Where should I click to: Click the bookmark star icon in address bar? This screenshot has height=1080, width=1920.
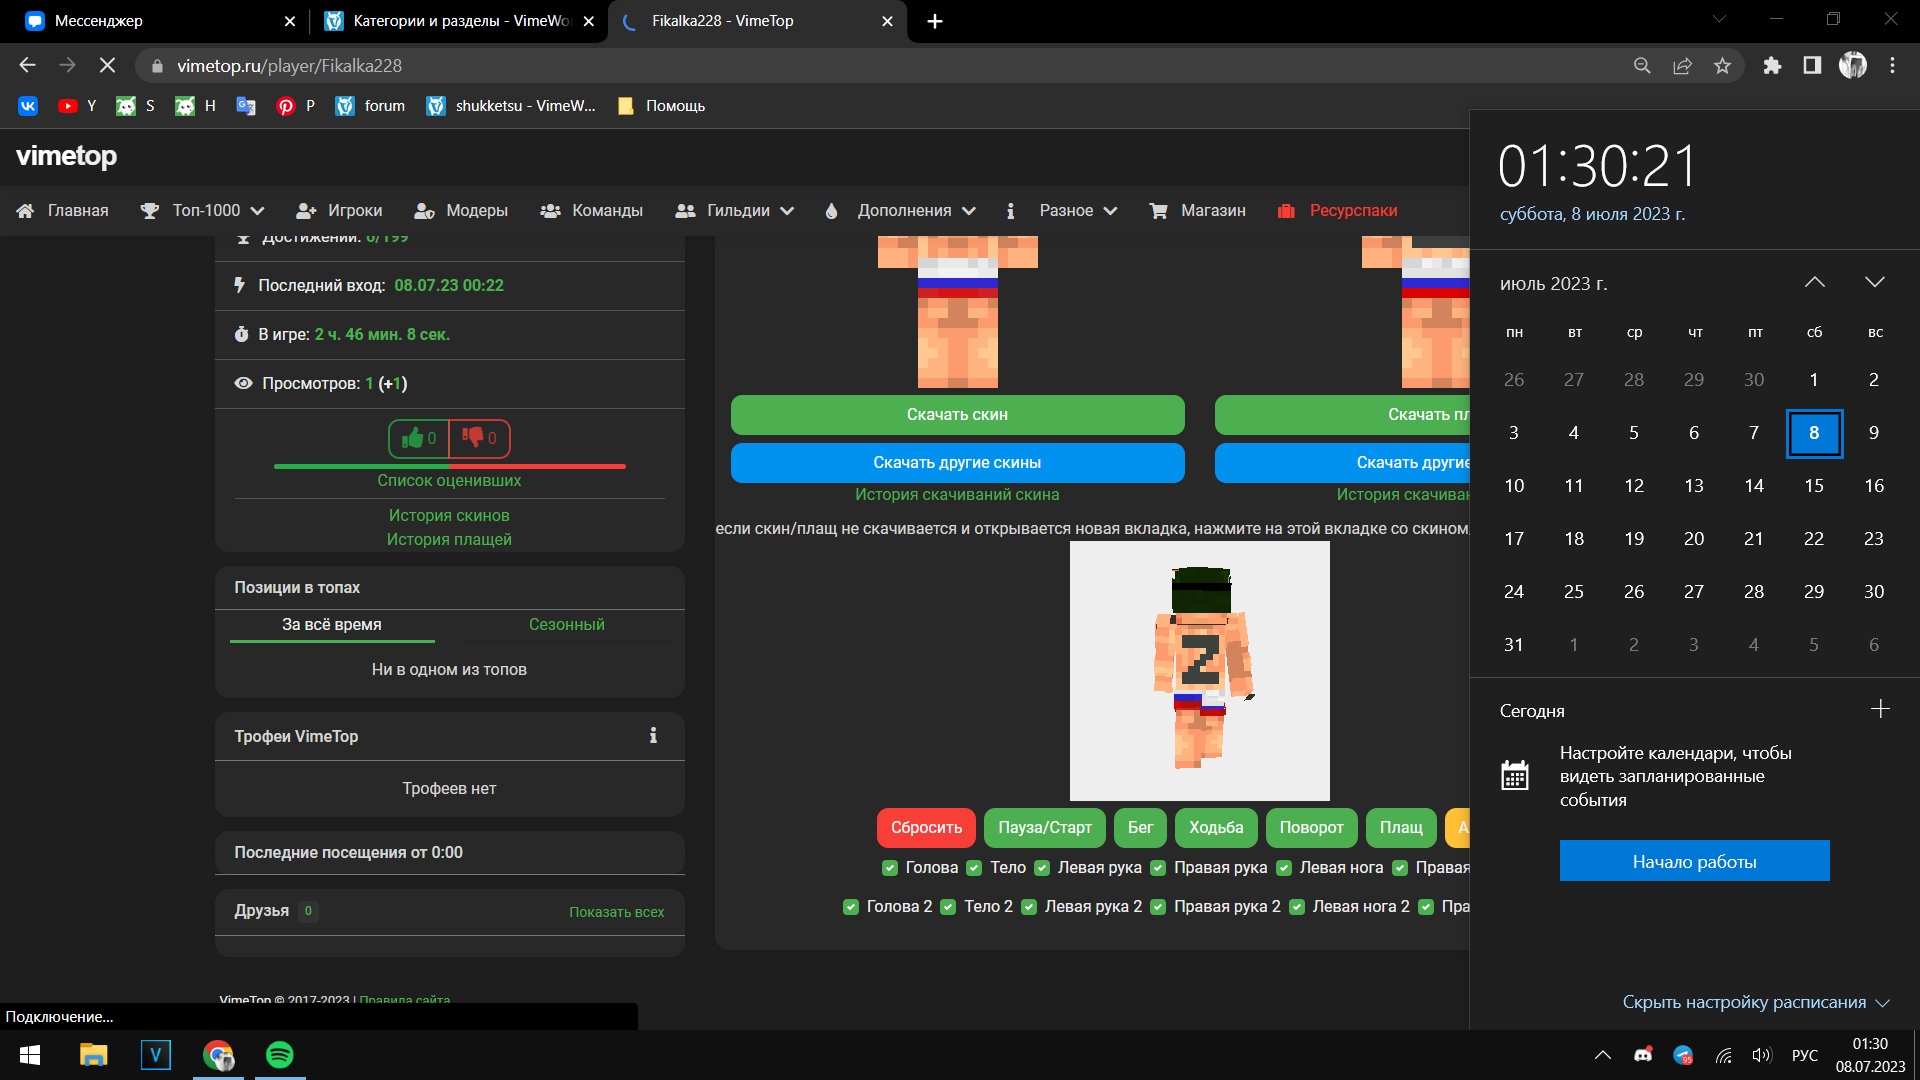pos(1722,66)
